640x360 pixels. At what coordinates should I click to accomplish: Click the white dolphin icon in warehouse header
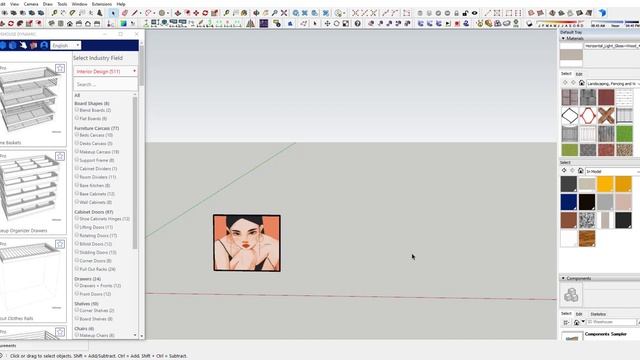tap(23, 45)
